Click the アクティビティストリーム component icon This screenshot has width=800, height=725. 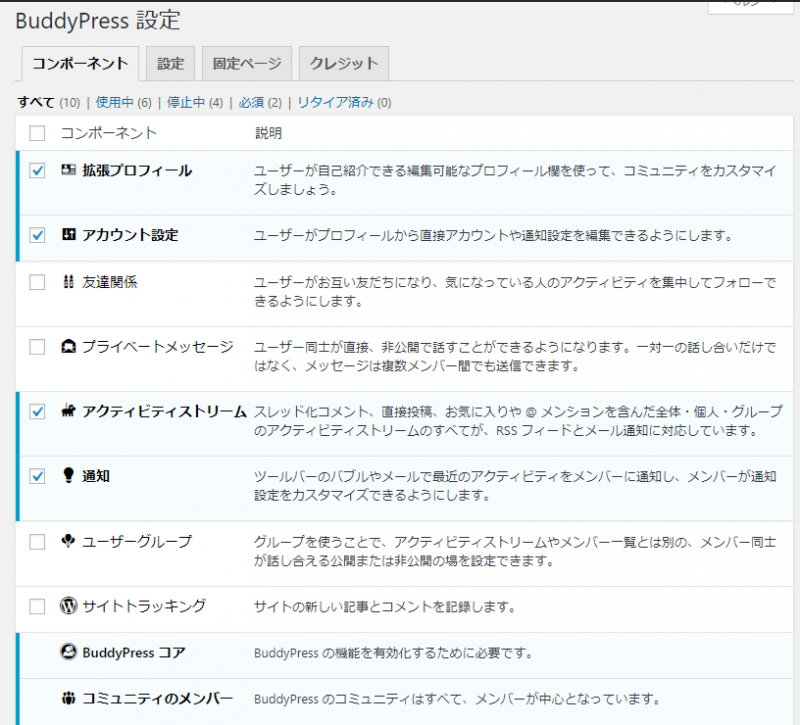point(69,411)
